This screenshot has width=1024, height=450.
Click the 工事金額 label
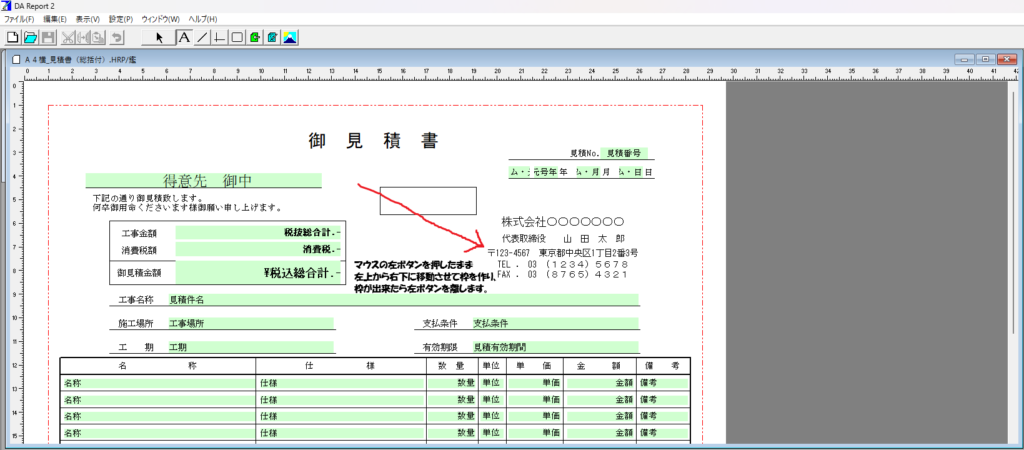click(138, 233)
